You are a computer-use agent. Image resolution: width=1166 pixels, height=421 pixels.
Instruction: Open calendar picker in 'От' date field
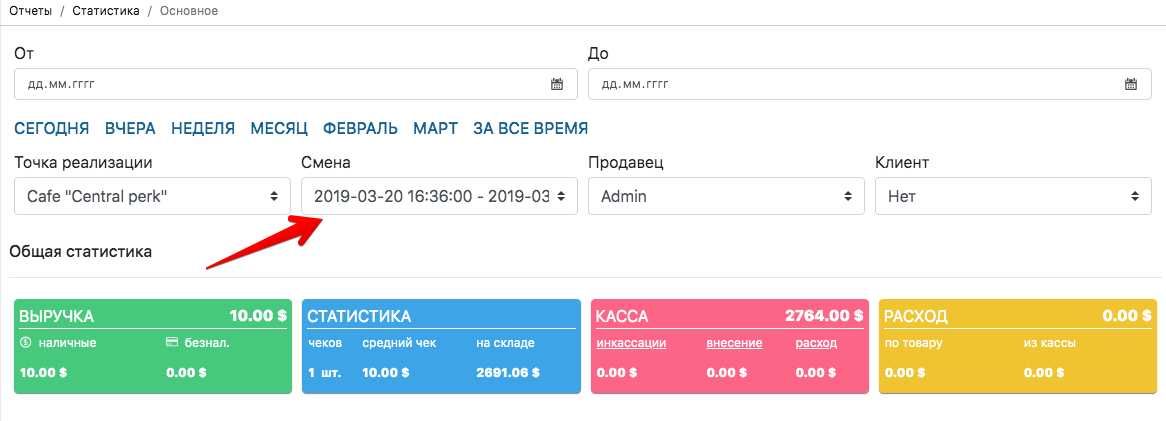(x=557, y=84)
